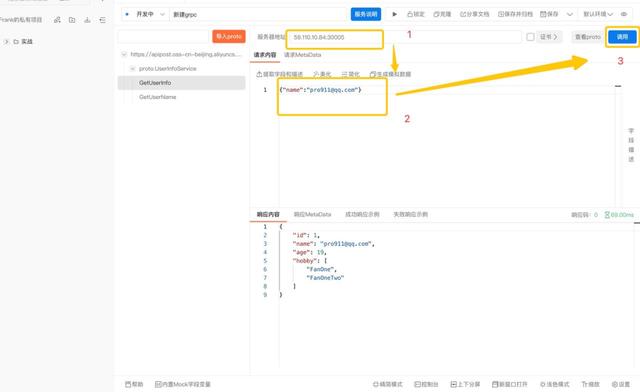Click the orange 导入proto button
Viewport: 640px width, 392px height.
tap(229, 36)
